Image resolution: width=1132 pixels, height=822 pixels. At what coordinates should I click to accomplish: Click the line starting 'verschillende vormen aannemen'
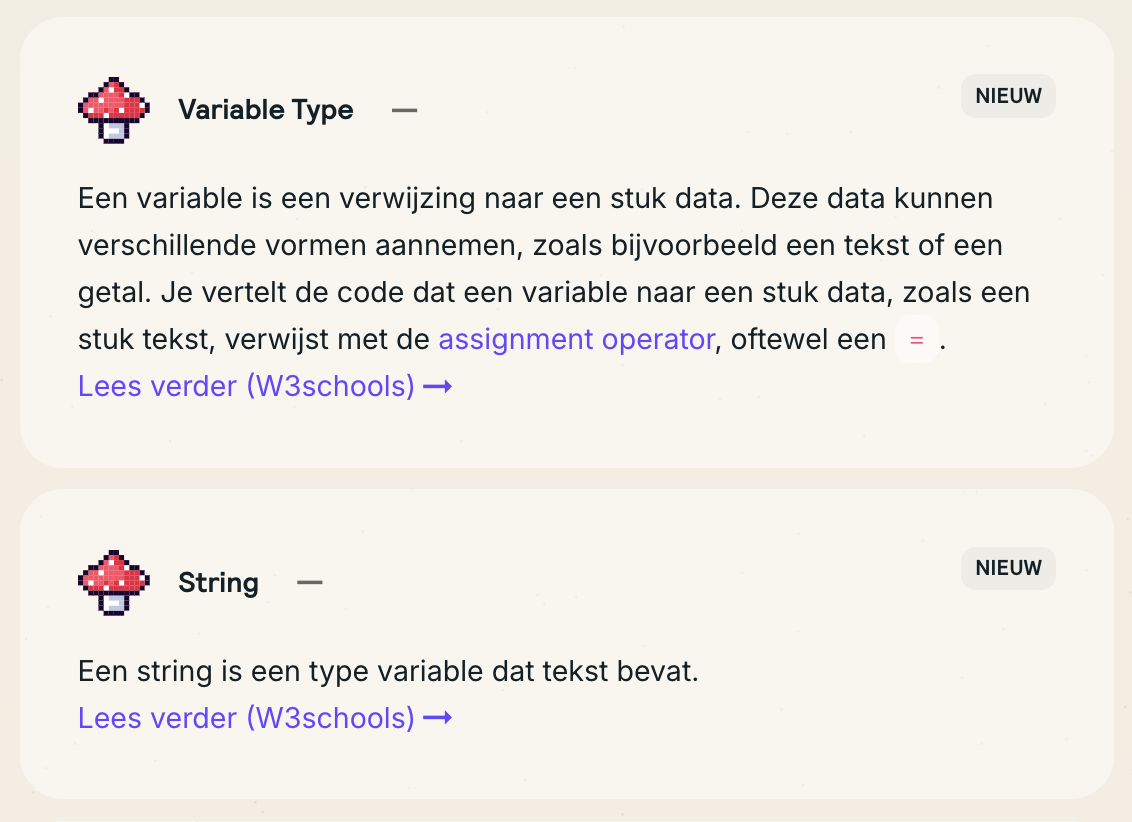(540, 245)
